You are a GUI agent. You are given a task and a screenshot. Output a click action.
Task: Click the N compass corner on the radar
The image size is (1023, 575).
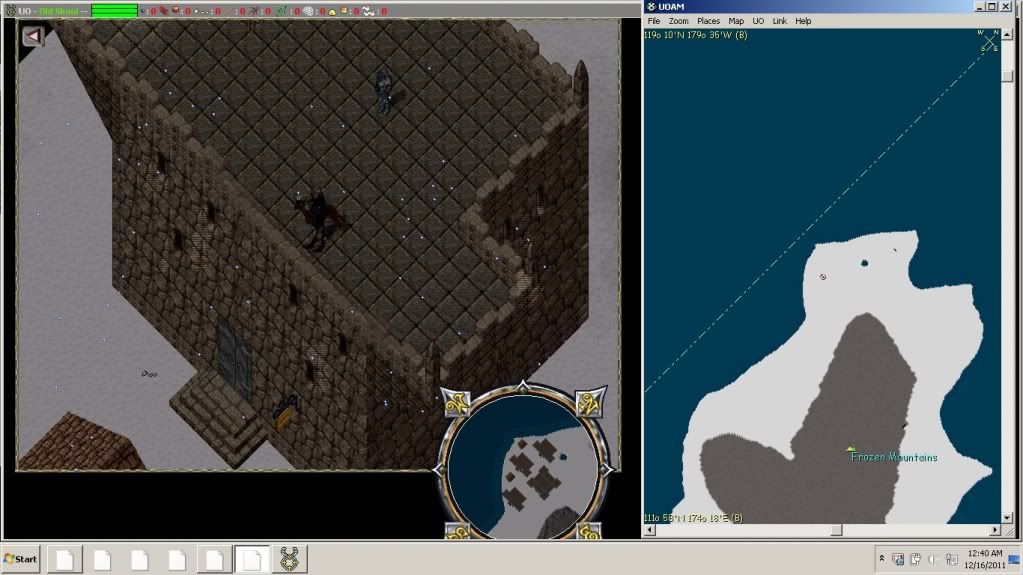pyautogui.click(x=591, y=402)
